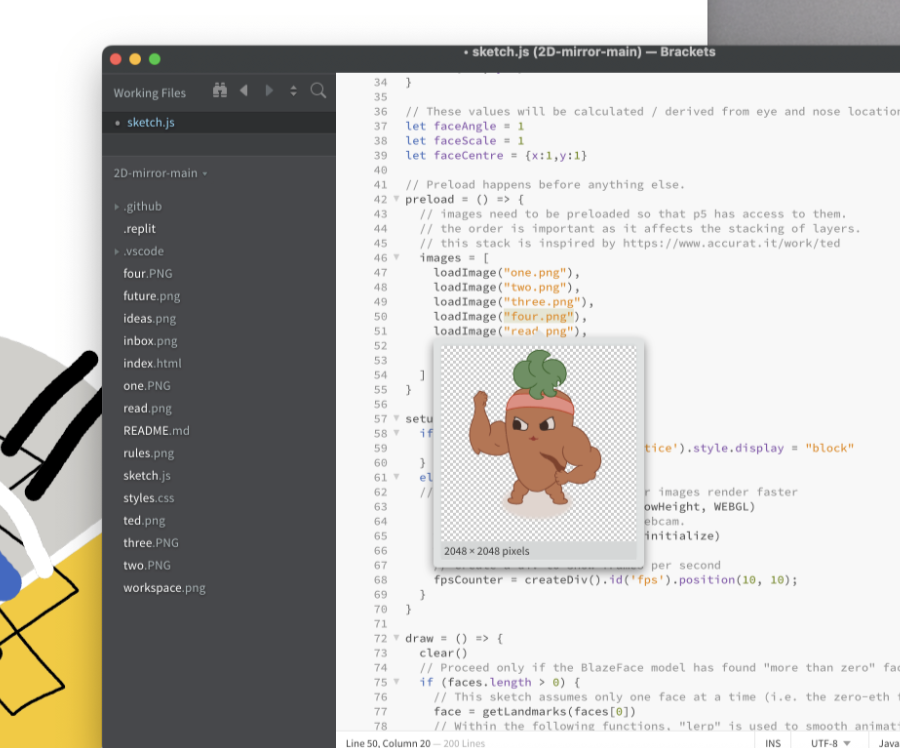This screenshot has height=748, width=900.
Task: Open search with the magnifying glass icon
Action: [318, 91]
